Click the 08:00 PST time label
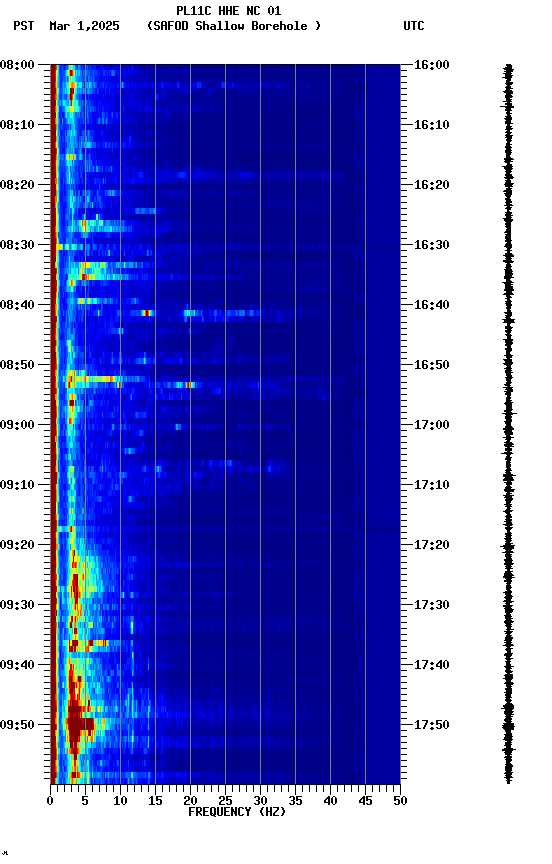552x864 pixels. 17,65
